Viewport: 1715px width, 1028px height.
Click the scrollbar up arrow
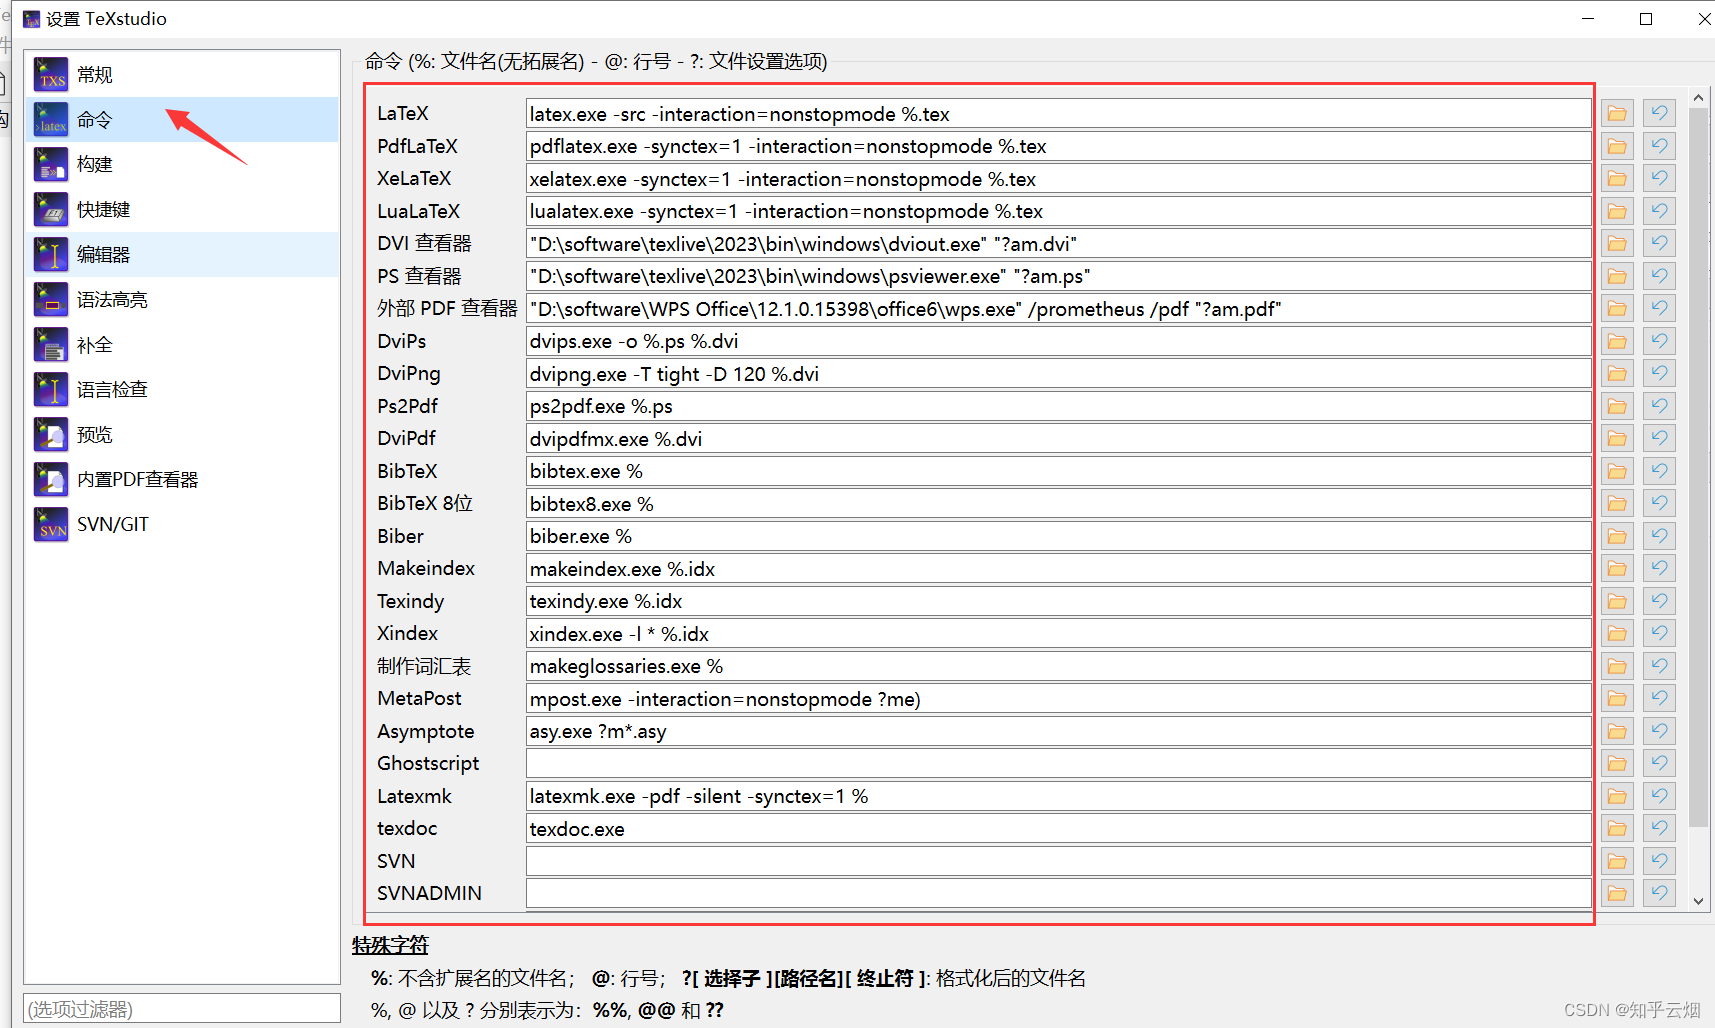[1698, 98]
